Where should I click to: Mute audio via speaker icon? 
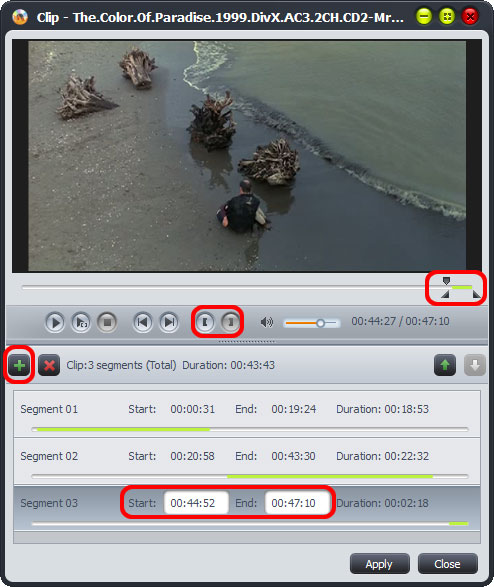coord(266,322)
